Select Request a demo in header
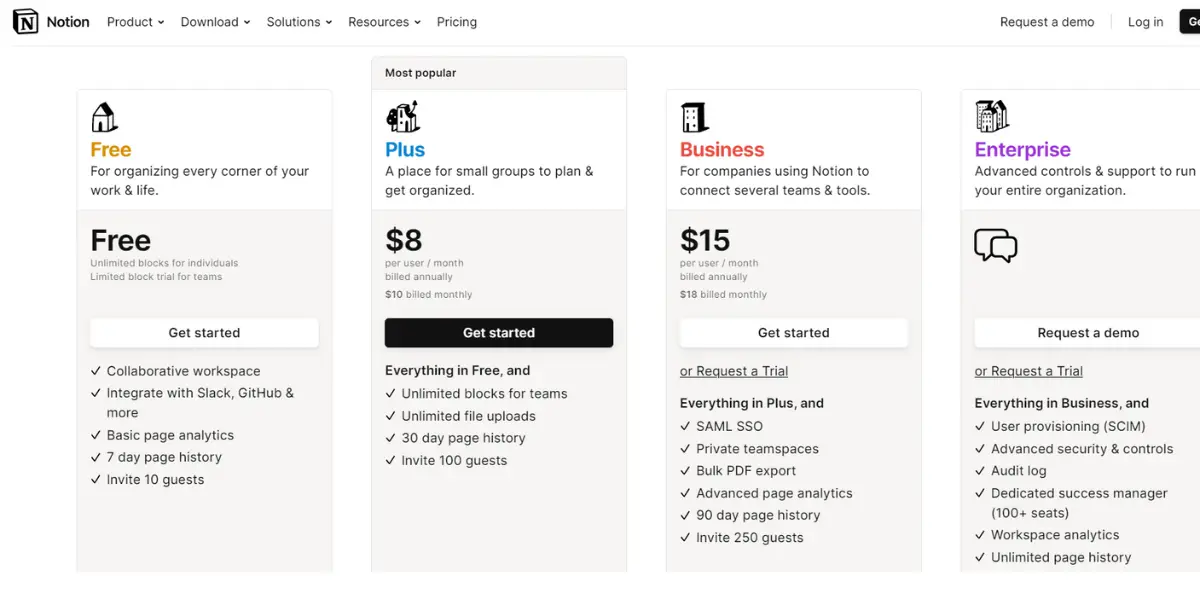Image resolution: width=1200 pixels, height=600 pixels. click(x=1047, y=22)
